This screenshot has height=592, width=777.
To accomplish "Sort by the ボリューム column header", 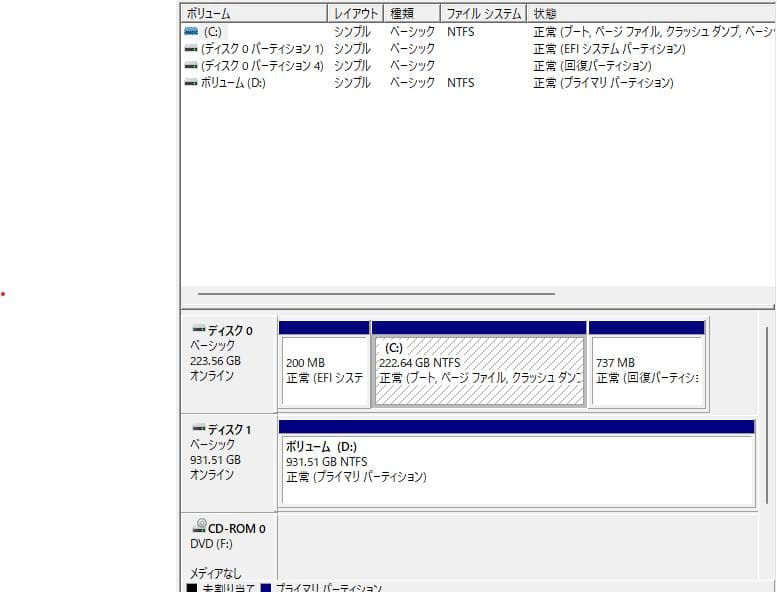I will [x=254, y=13].
